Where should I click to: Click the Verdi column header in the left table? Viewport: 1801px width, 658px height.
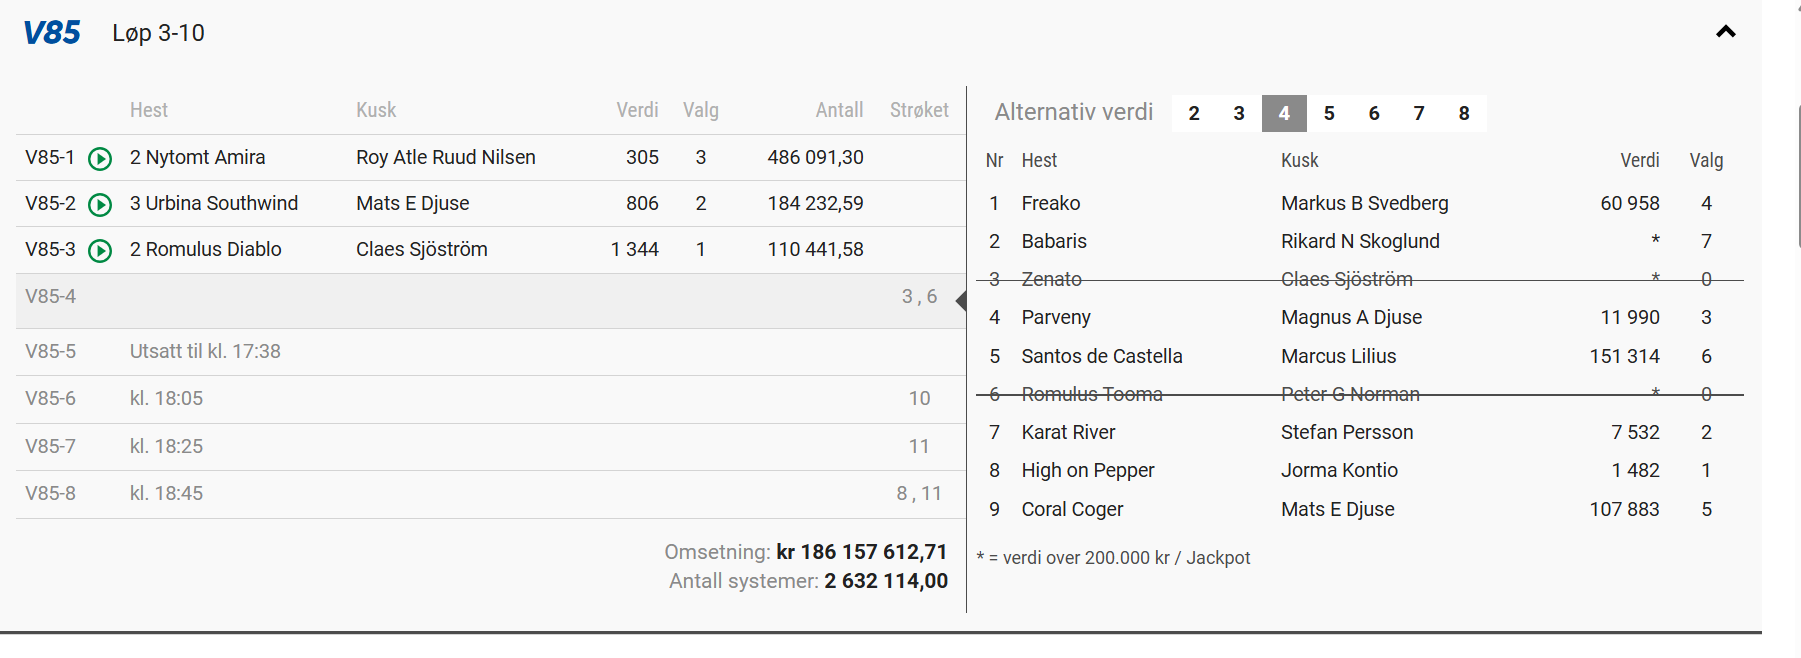point(637,111)
